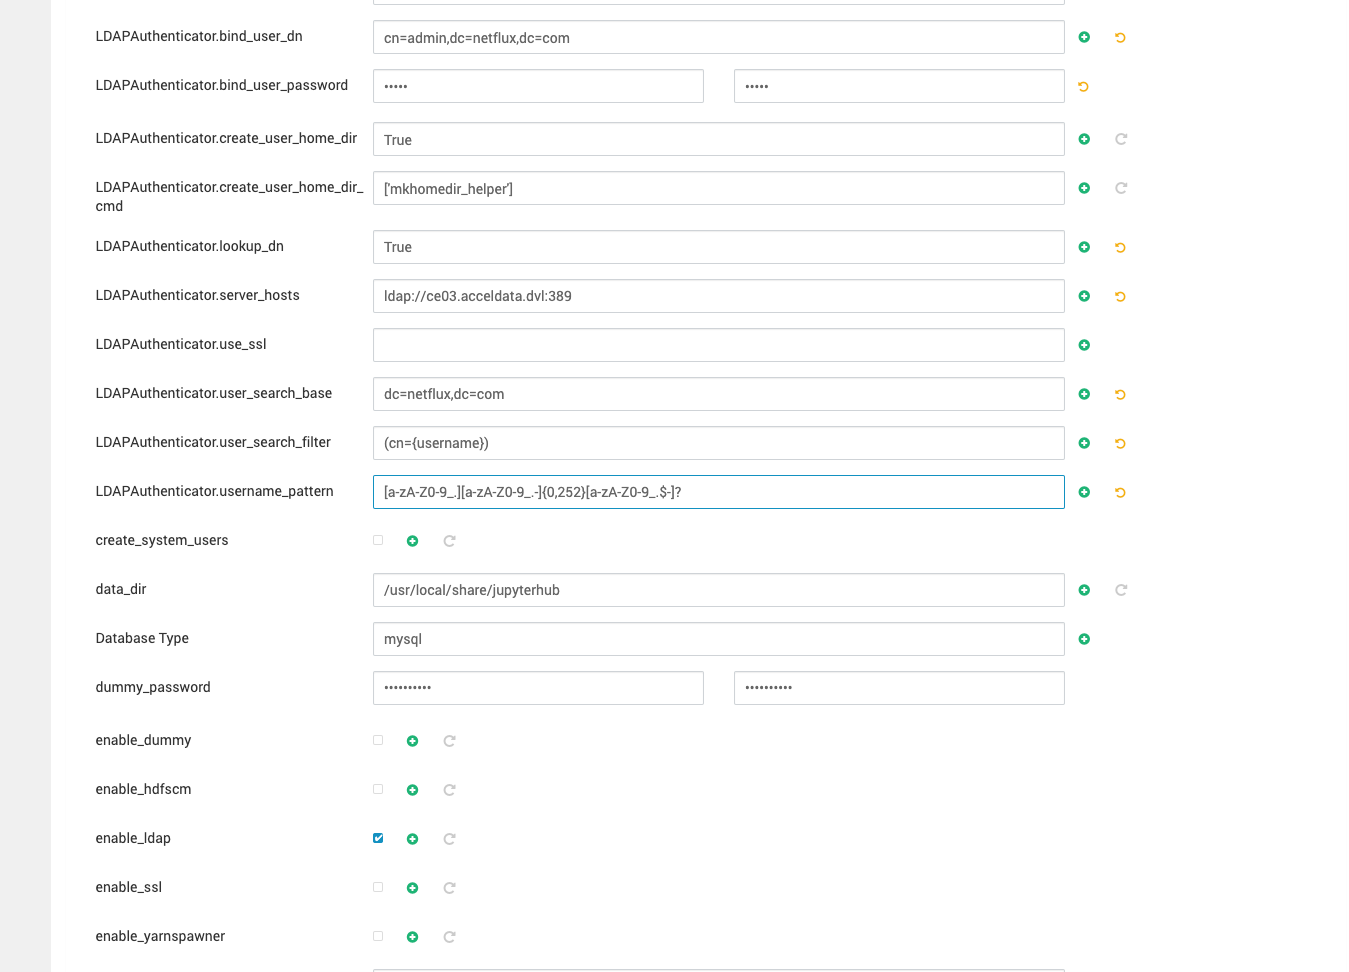Click green override icon for server_hosts

click(1084, 296)
